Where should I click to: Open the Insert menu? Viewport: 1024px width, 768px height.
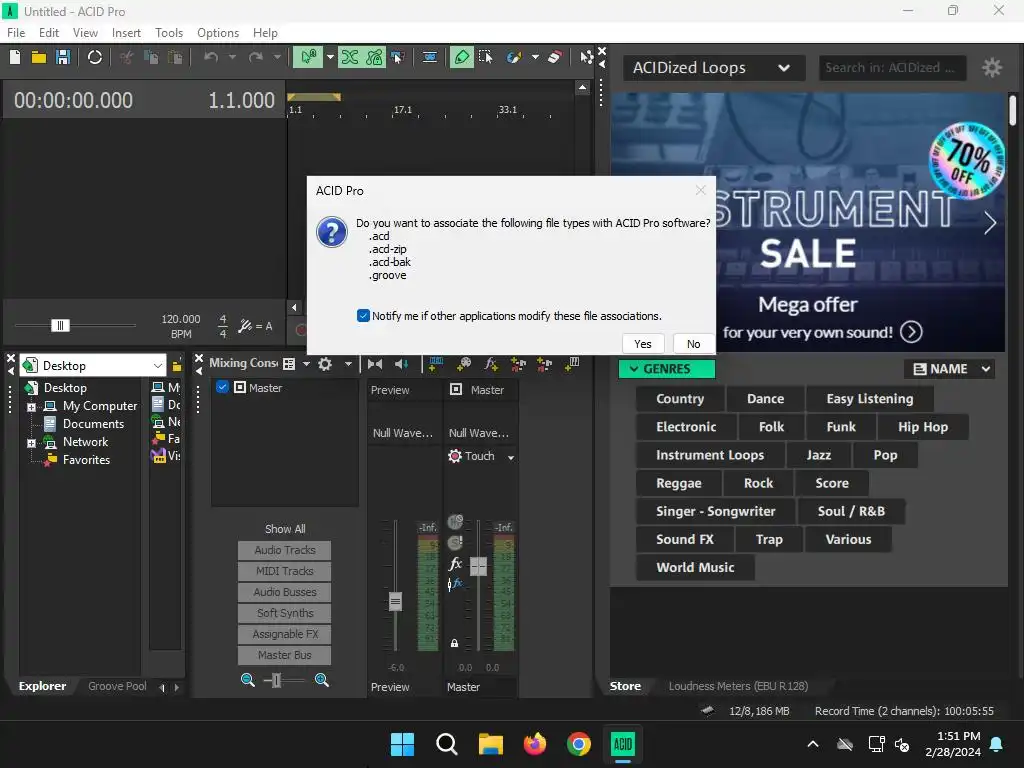(126, 33)
